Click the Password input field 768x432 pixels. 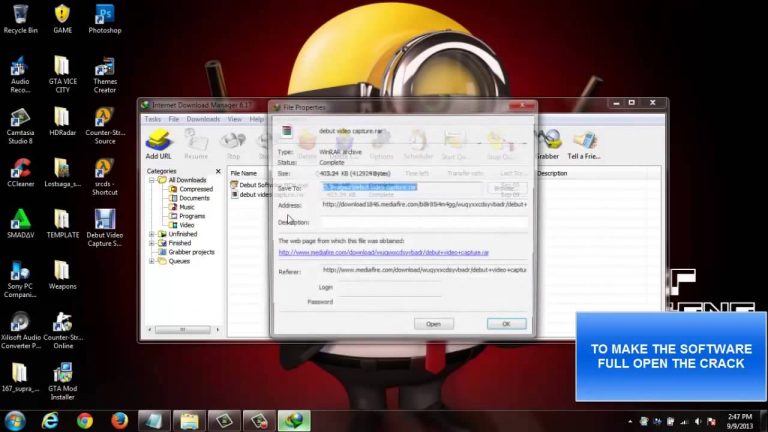(390, 302)
